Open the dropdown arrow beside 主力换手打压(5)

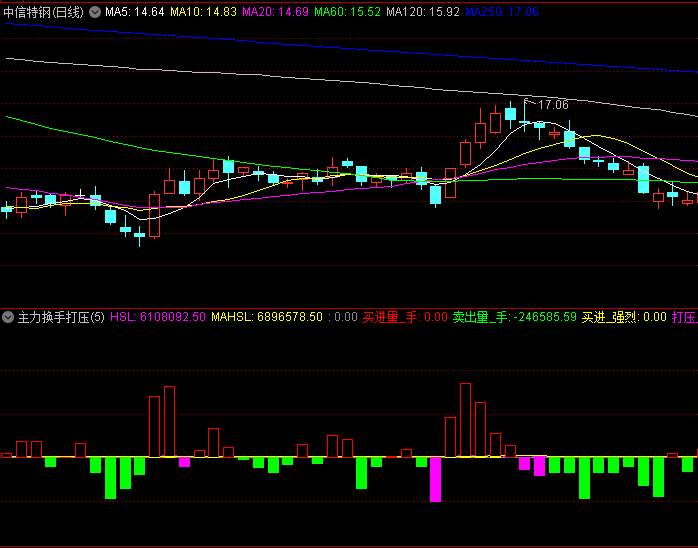pyautogui.click(x=8, y=317)
